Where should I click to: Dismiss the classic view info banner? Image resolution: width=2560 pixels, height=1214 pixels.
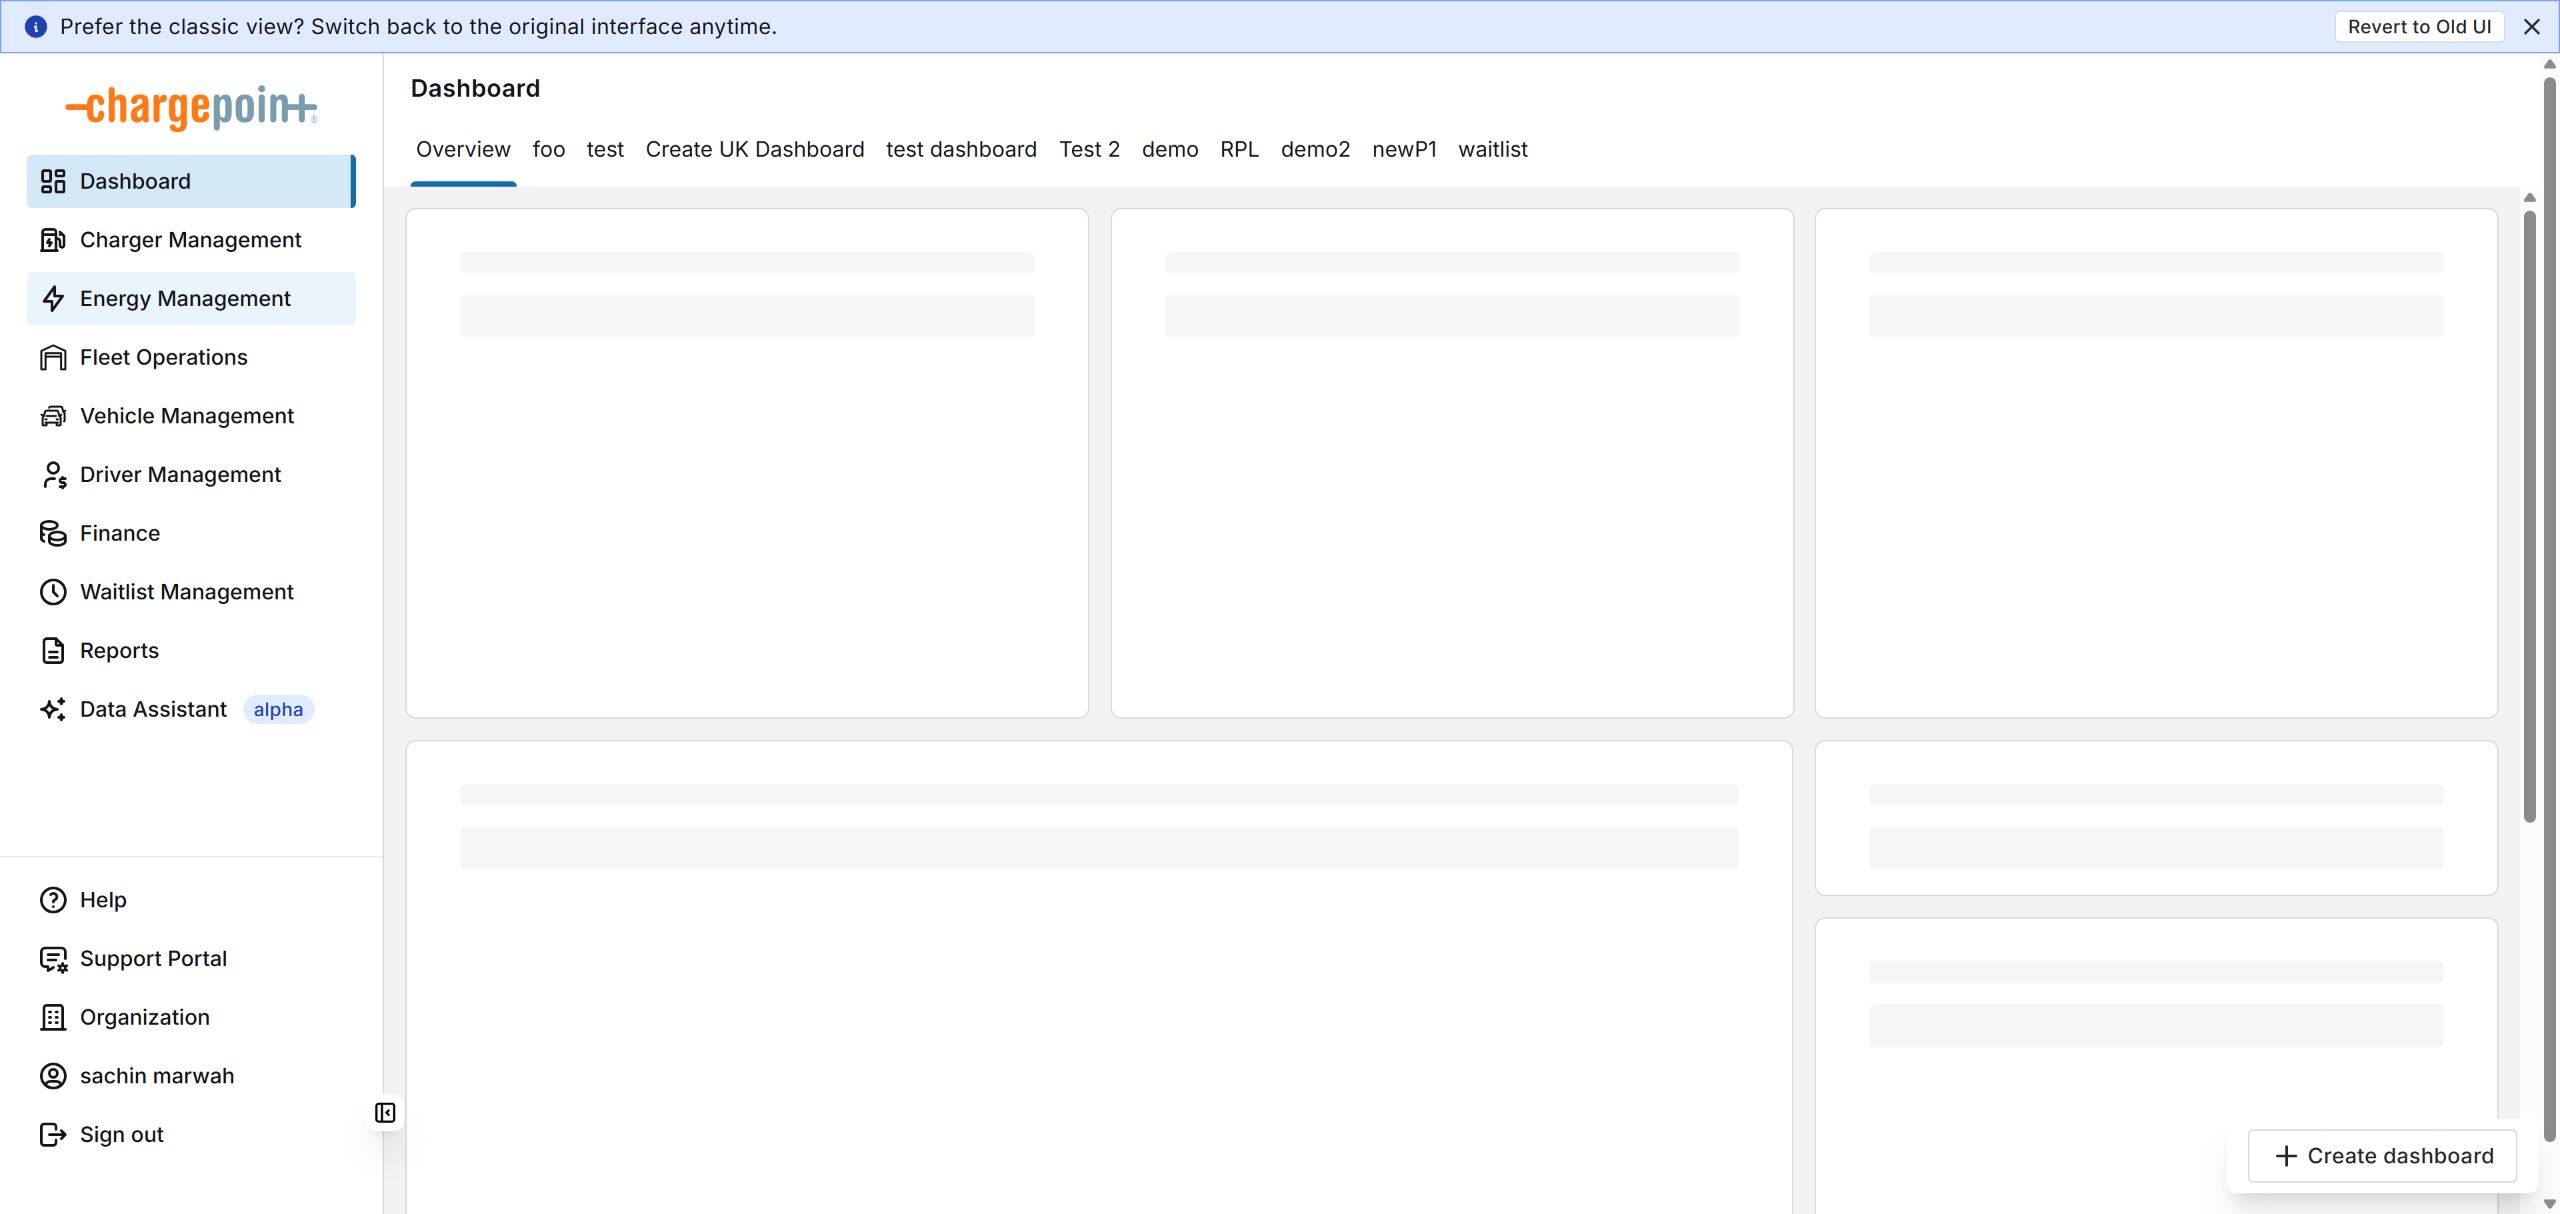pos(2531,27)
